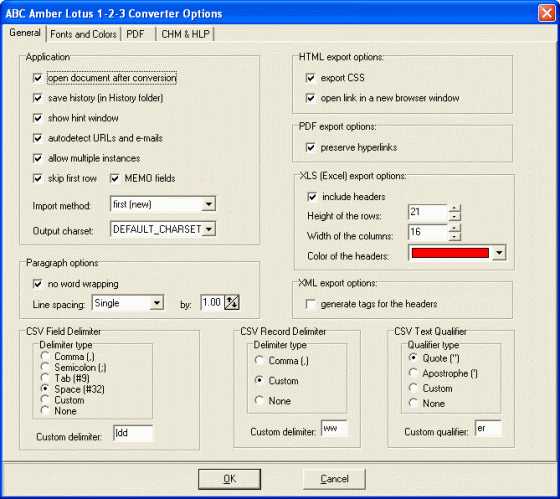Click the Height of the rows field
560x499 pixels.
pyautogui.click(x=428, y=212)
